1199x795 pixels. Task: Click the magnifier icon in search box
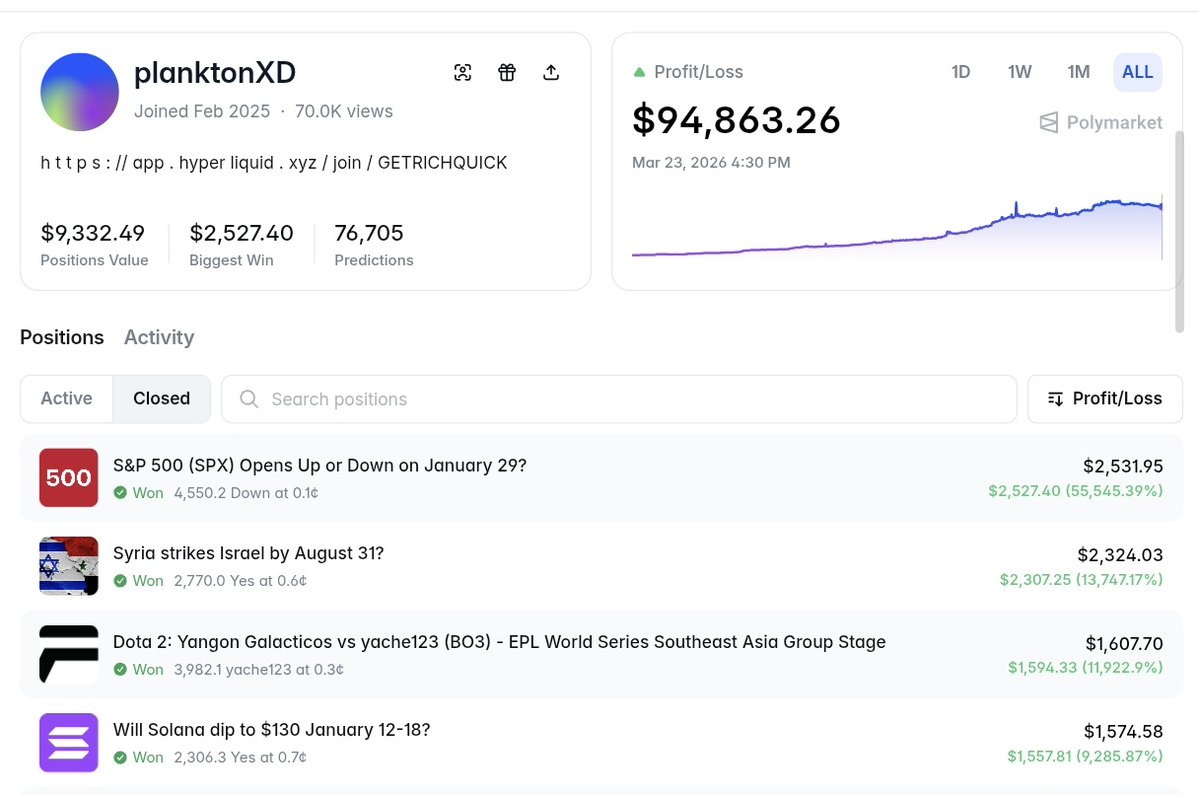pyautogui.click(x=249, y=399)
